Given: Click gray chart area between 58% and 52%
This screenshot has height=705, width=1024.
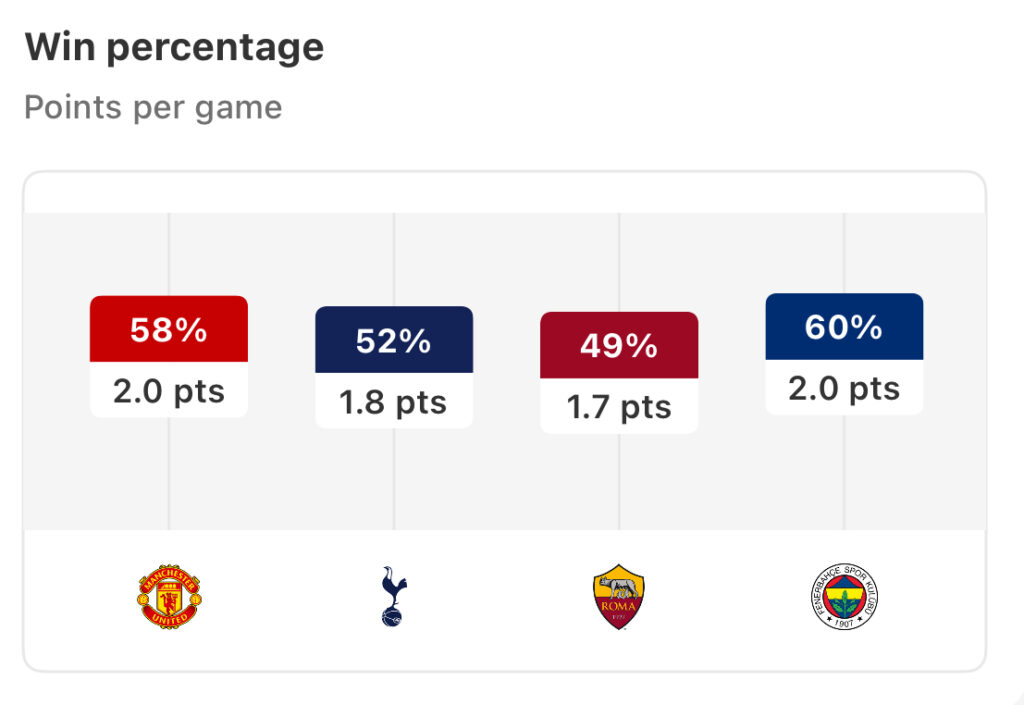Looking at the screenshot, I should (281, 371).
